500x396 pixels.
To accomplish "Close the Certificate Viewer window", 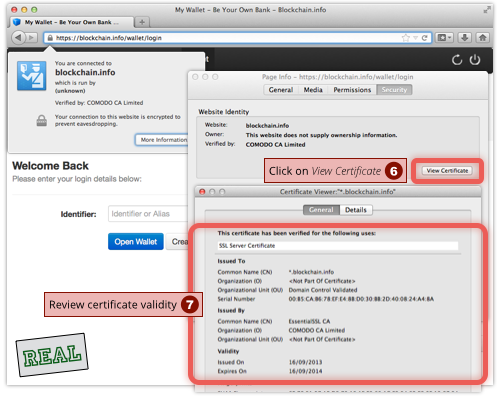I will pos(202,192).
